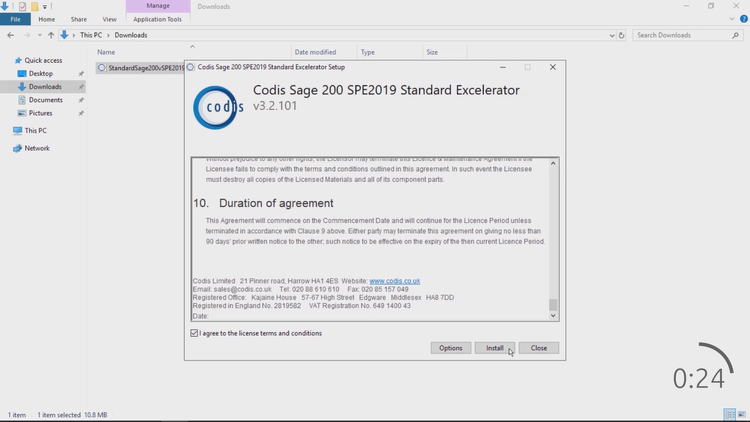Expand the address bar history dropdown

pyautogui.click(x=612, y=35)
